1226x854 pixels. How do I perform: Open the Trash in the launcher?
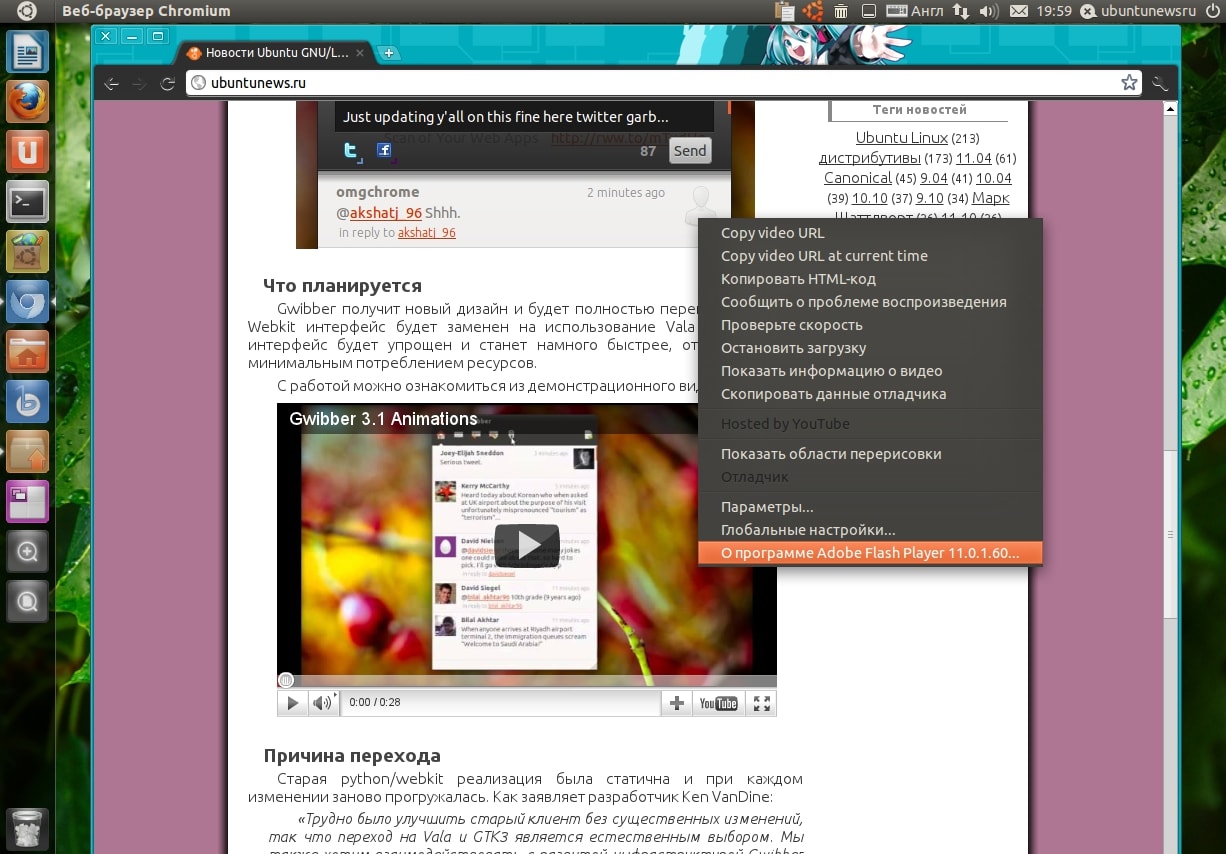click(27, 829)
